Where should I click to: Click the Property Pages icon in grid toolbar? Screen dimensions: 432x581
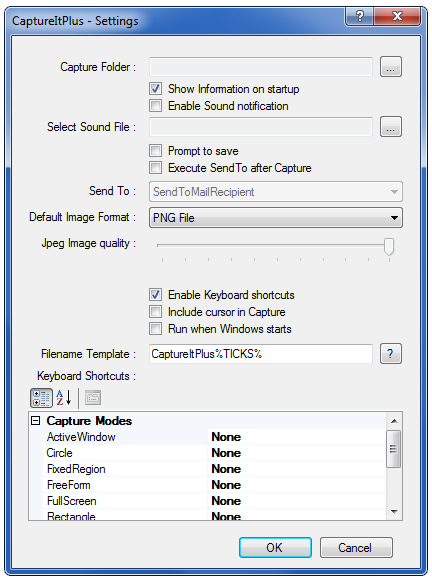coord(93,398)
